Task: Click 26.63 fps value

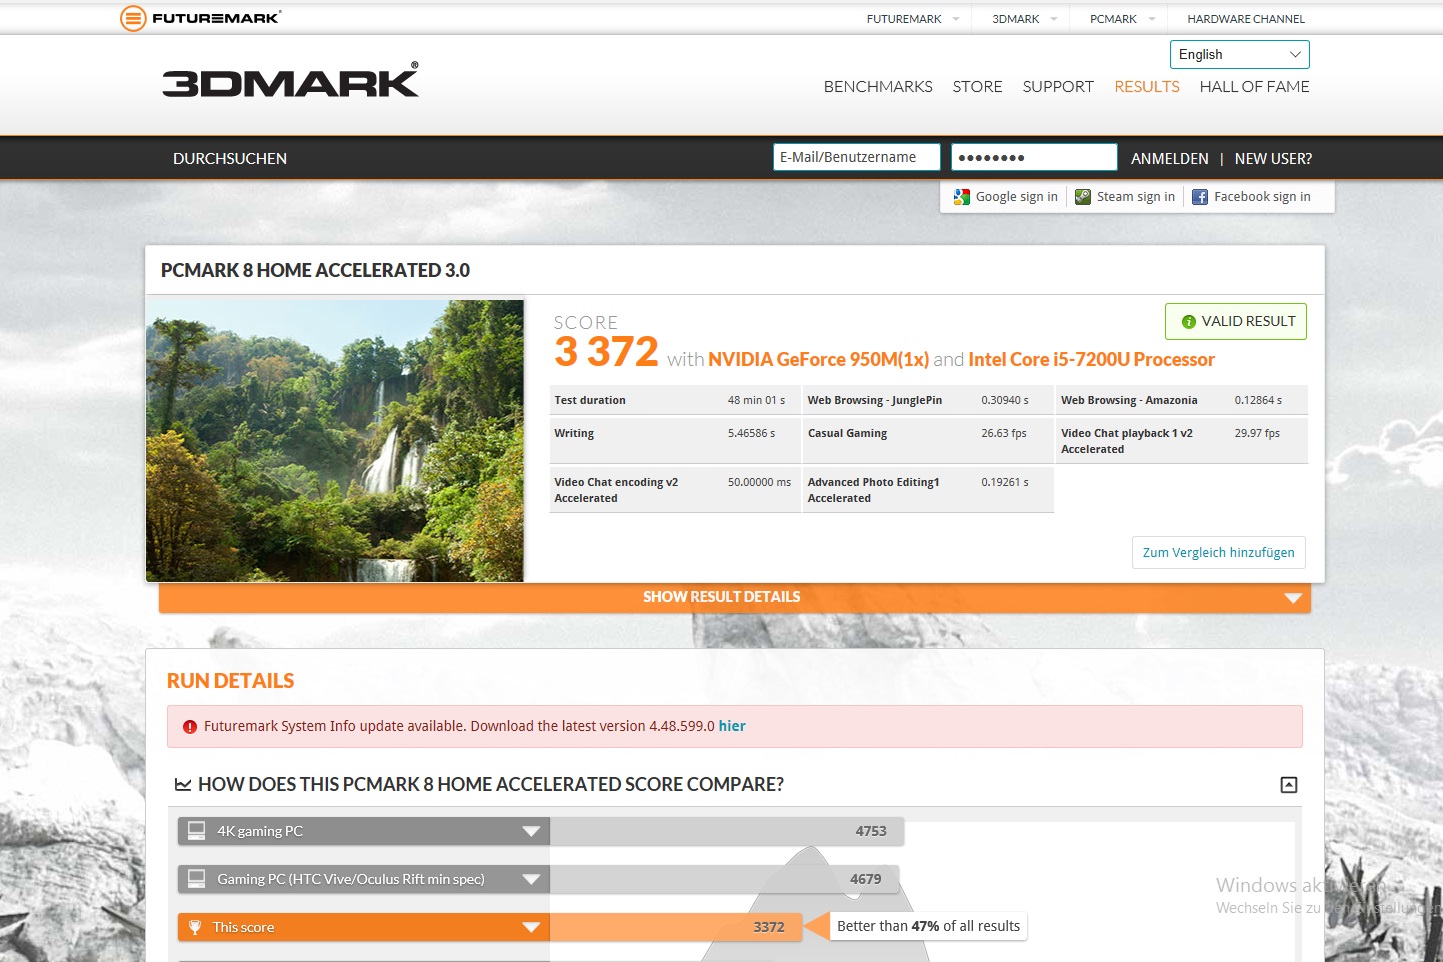Action: click(x=1004, y=433)
